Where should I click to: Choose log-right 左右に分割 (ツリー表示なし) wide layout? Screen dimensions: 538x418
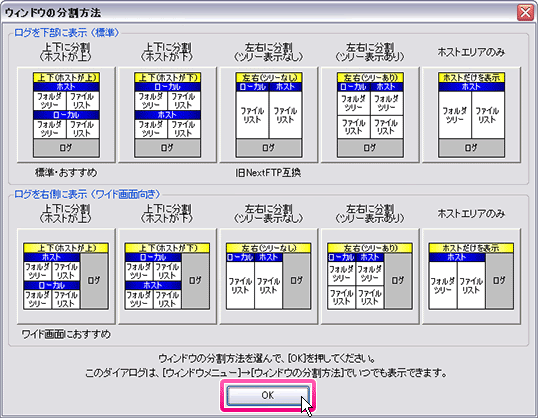(x=269, y=276)
